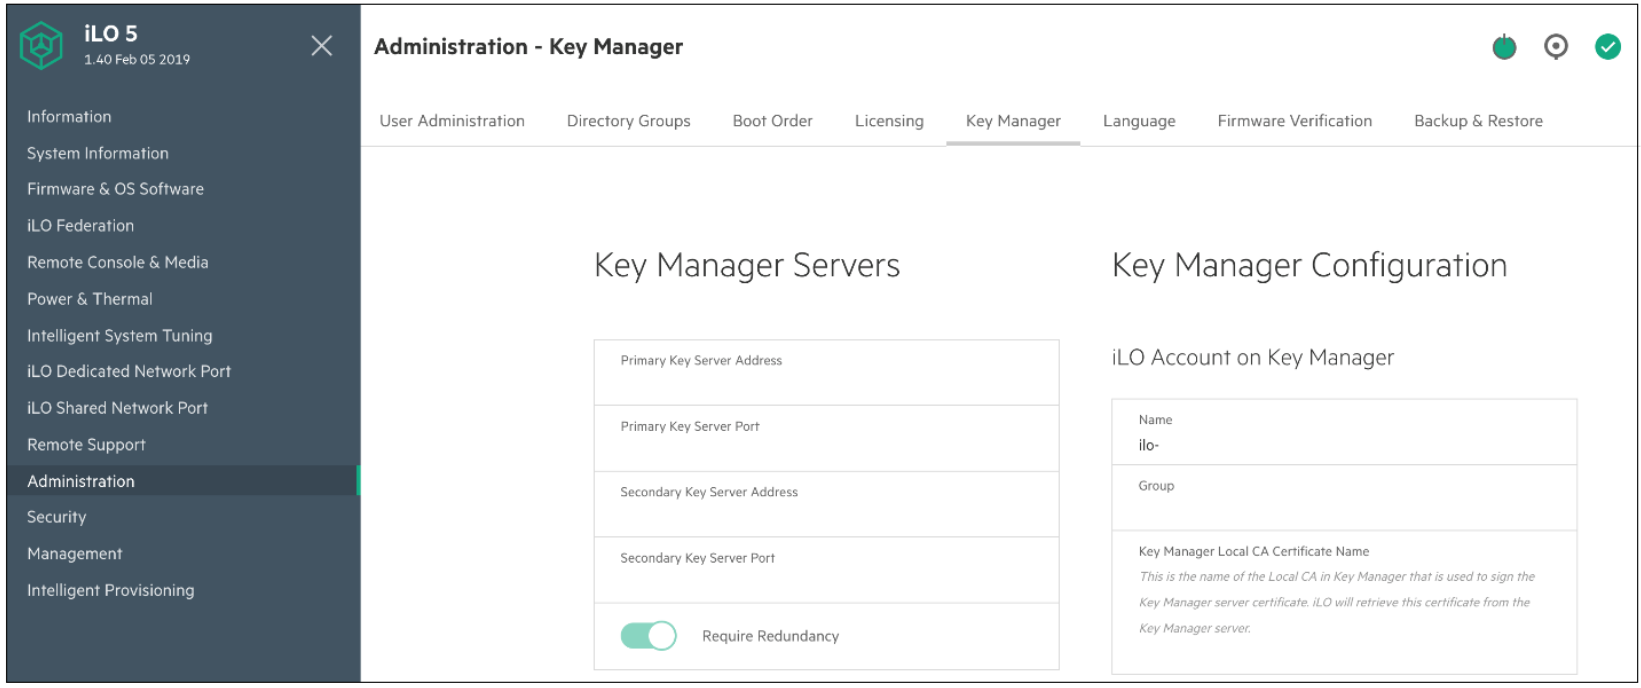Viewport: 1641px width, 688px height.
Task: Click the 'Administration - Key Manager' page title
Action: point(528,47)
